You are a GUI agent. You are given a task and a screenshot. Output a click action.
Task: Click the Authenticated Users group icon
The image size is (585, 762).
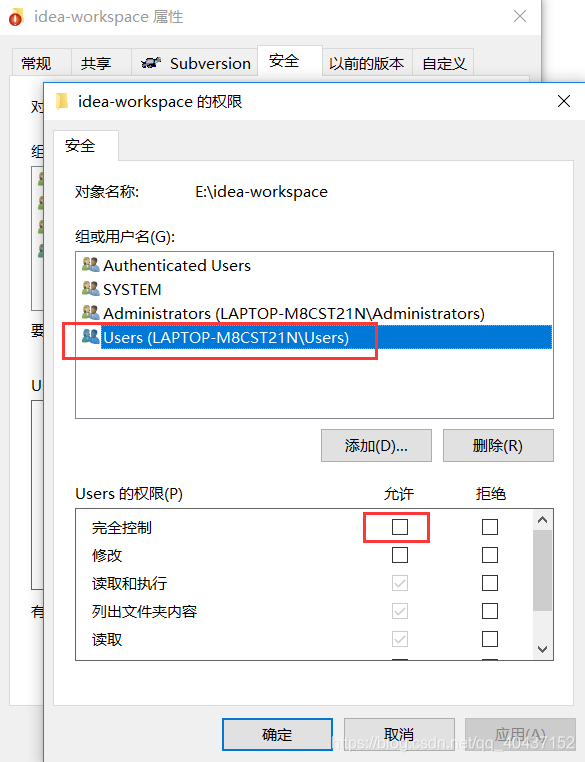coord(90,265)
